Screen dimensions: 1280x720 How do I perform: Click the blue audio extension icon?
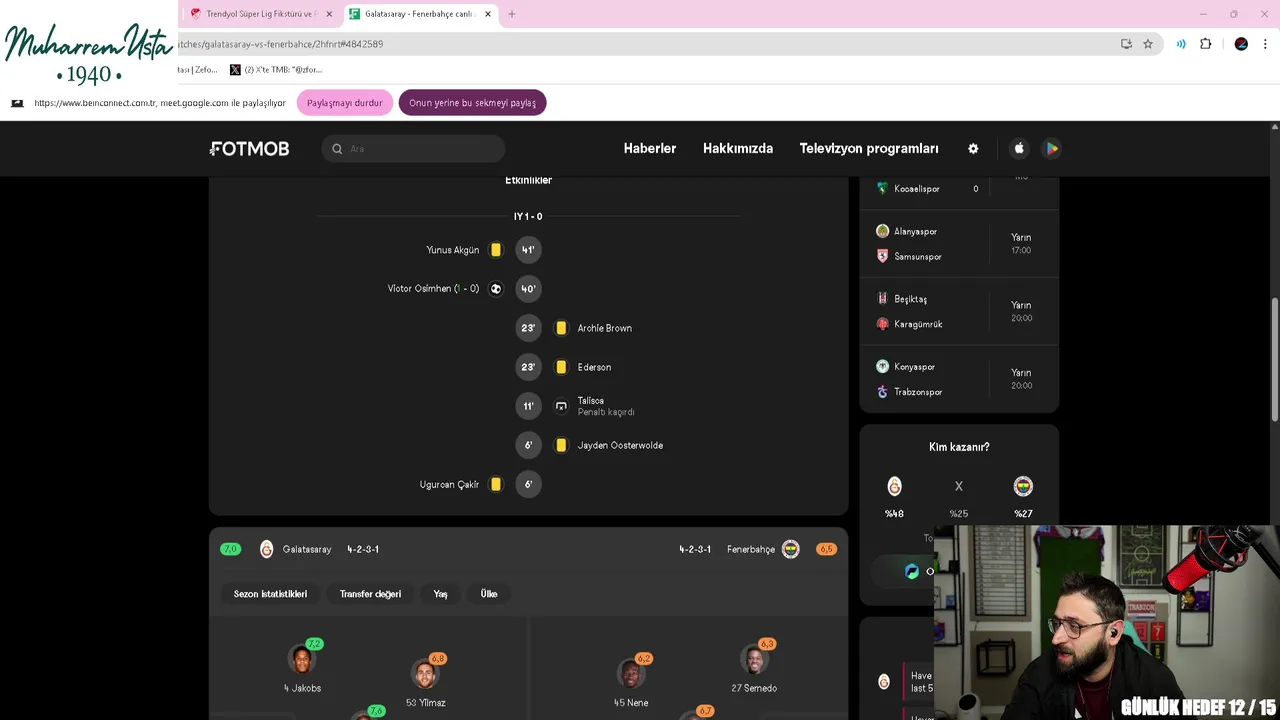1181,44
